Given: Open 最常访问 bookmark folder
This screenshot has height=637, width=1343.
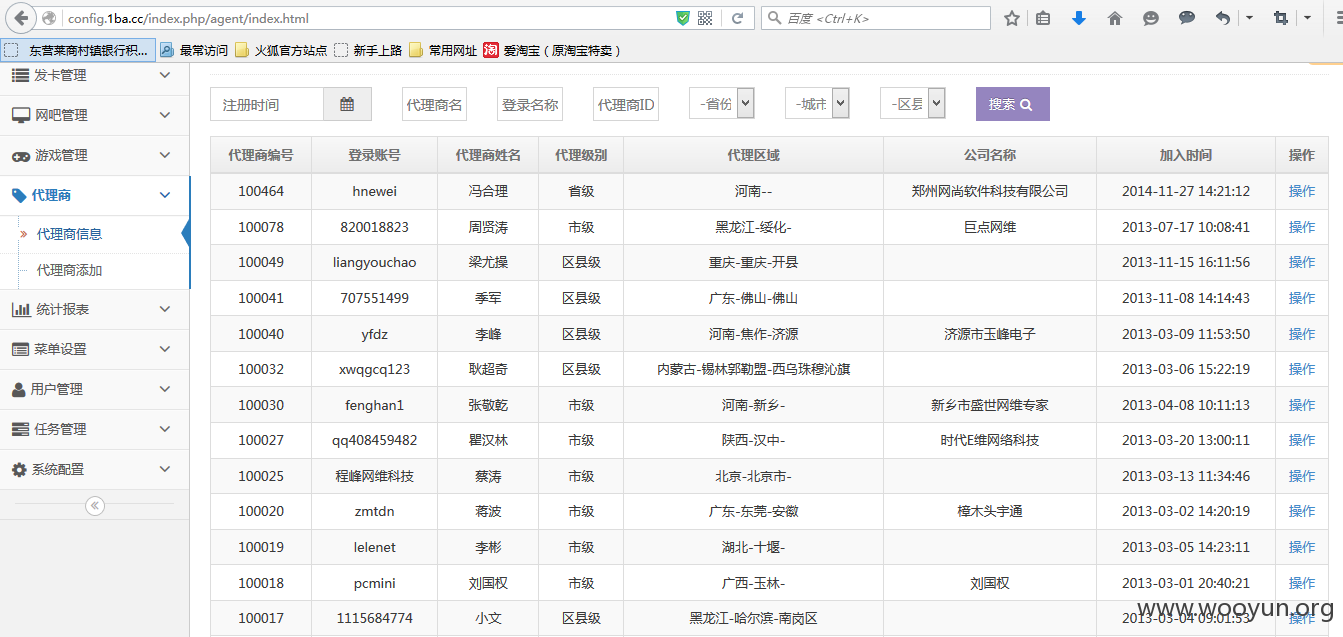Looking at the screenshot, I should [x=194, y=50].
